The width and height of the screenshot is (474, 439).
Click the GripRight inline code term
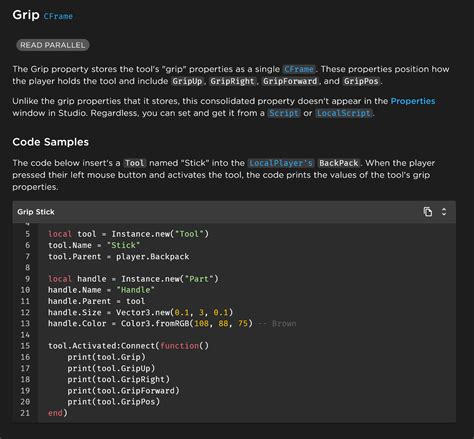(232, 81)
